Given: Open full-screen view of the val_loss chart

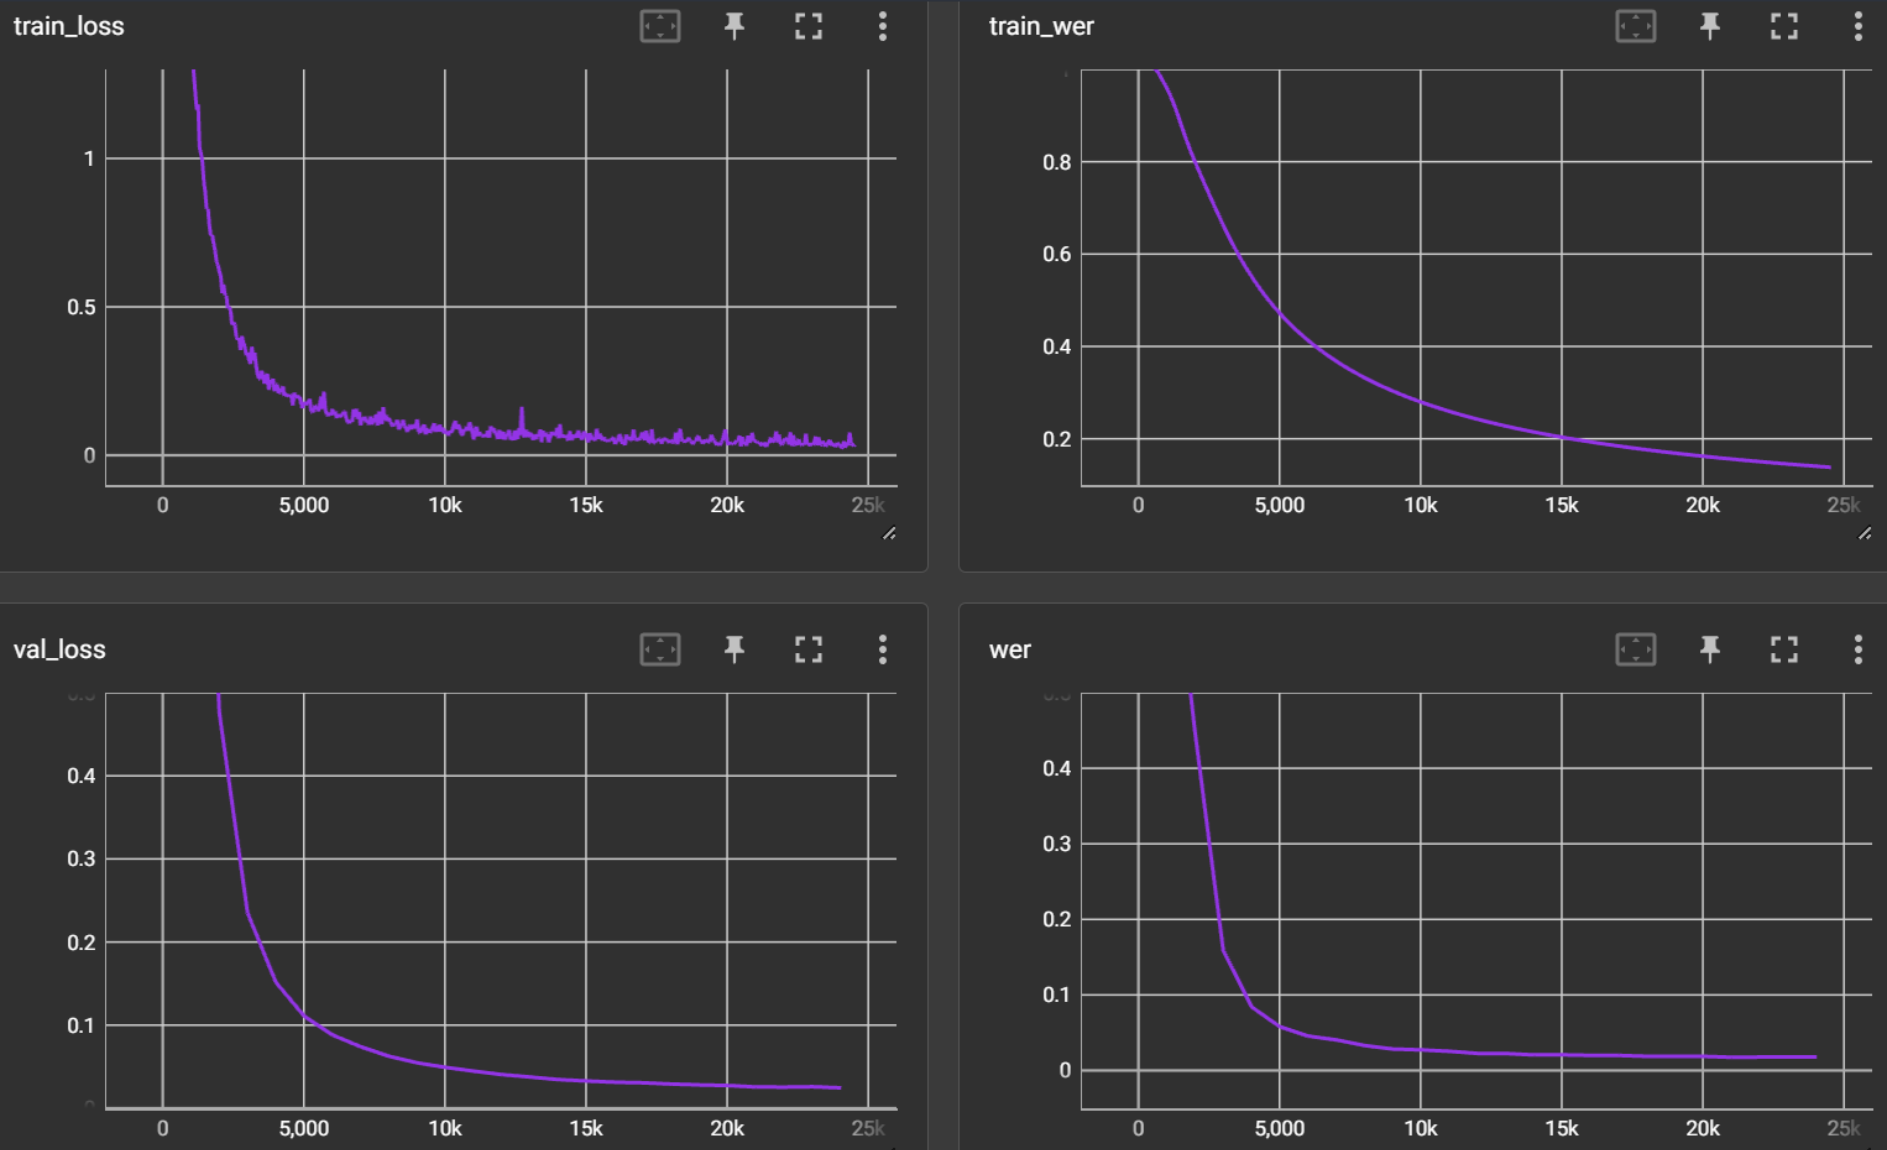Looking at the screenshot, I should [x=808, y=649].
